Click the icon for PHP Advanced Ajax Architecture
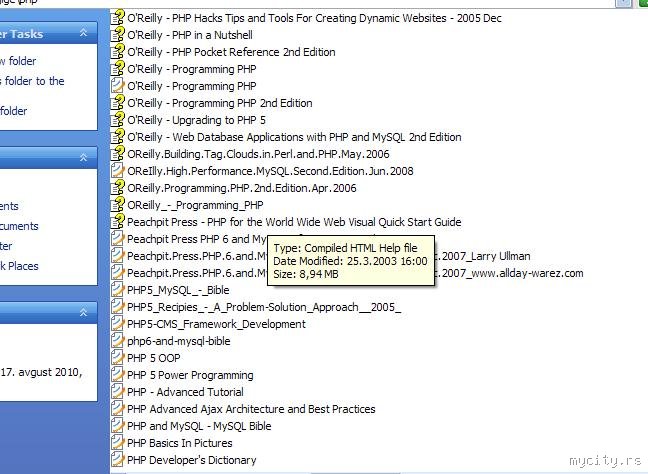This screenshot has width=648, height=474. [118, 409]
